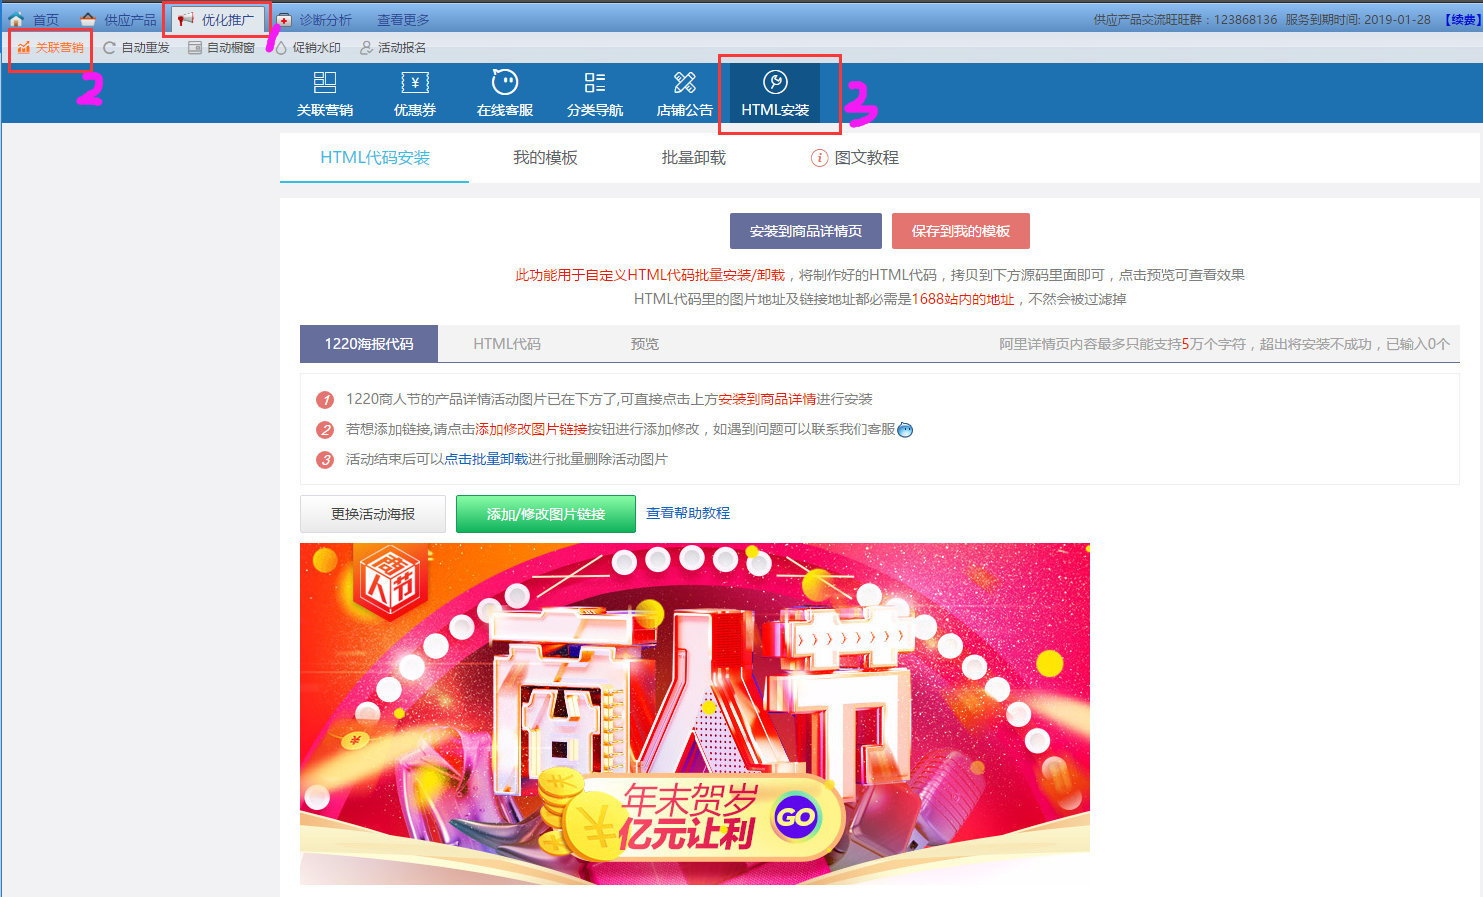Click the 【续费】 renewal link

tap(1461, 20)
